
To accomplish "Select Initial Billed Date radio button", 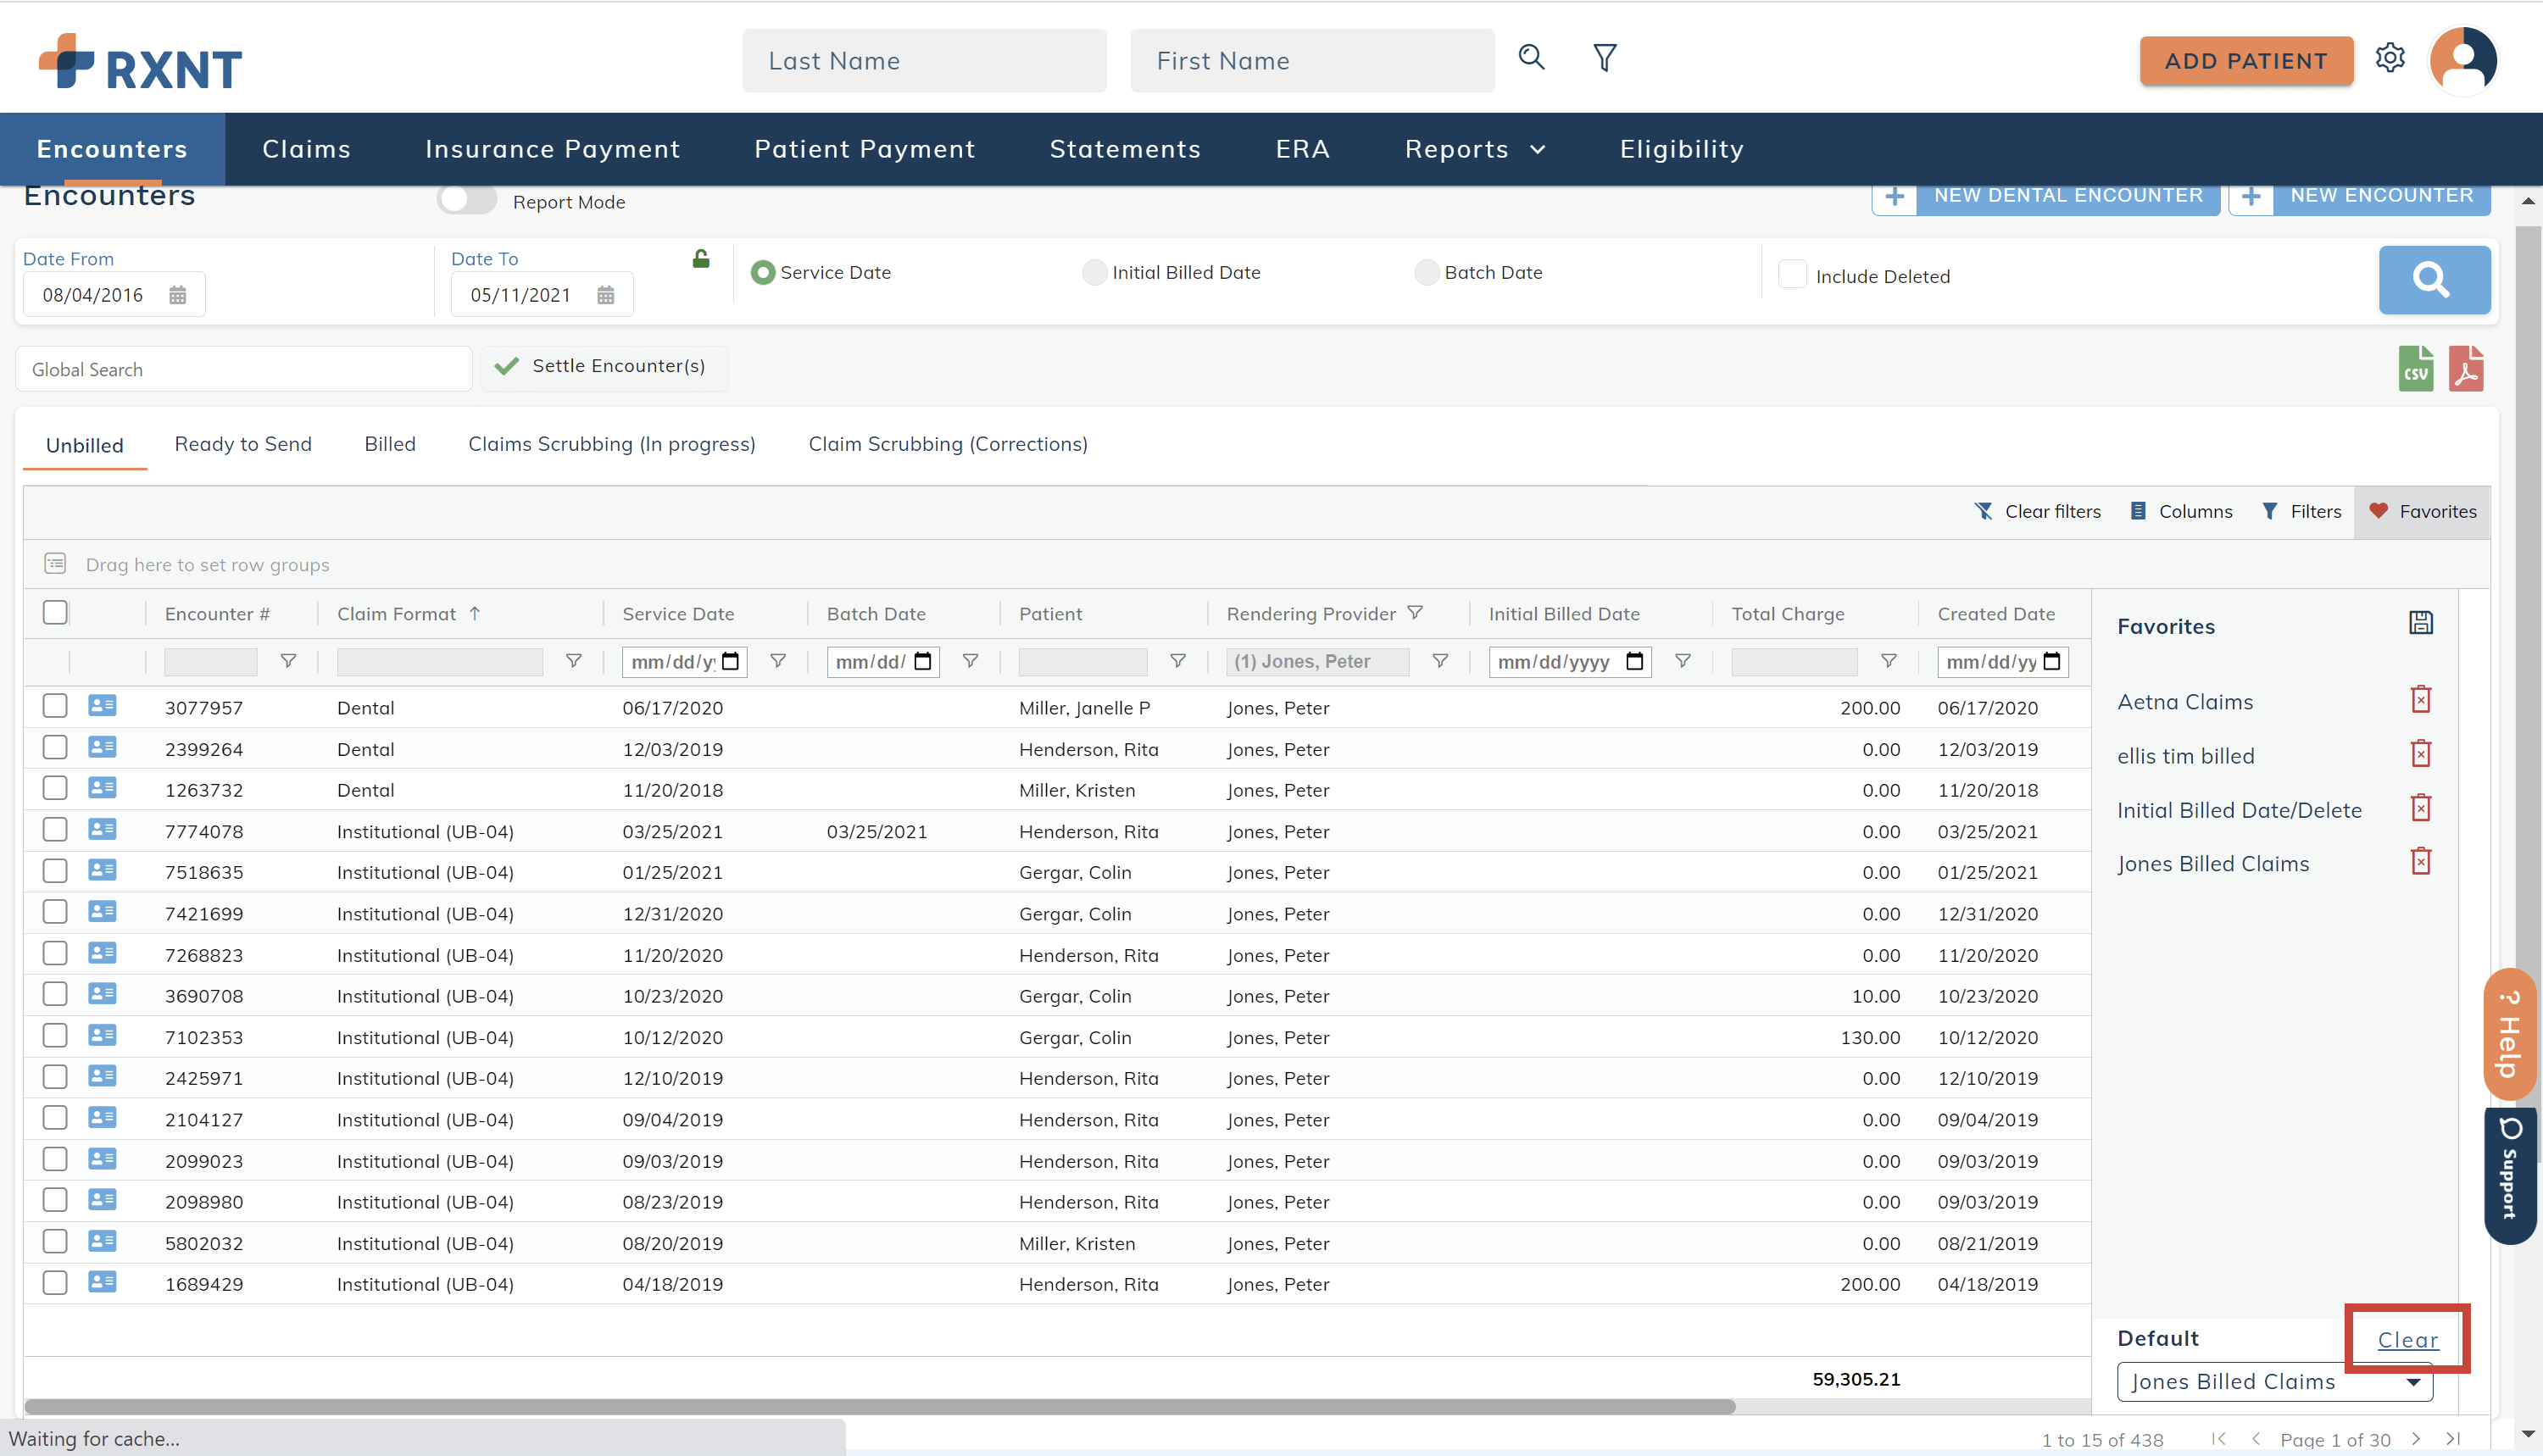I will 1095,272.
